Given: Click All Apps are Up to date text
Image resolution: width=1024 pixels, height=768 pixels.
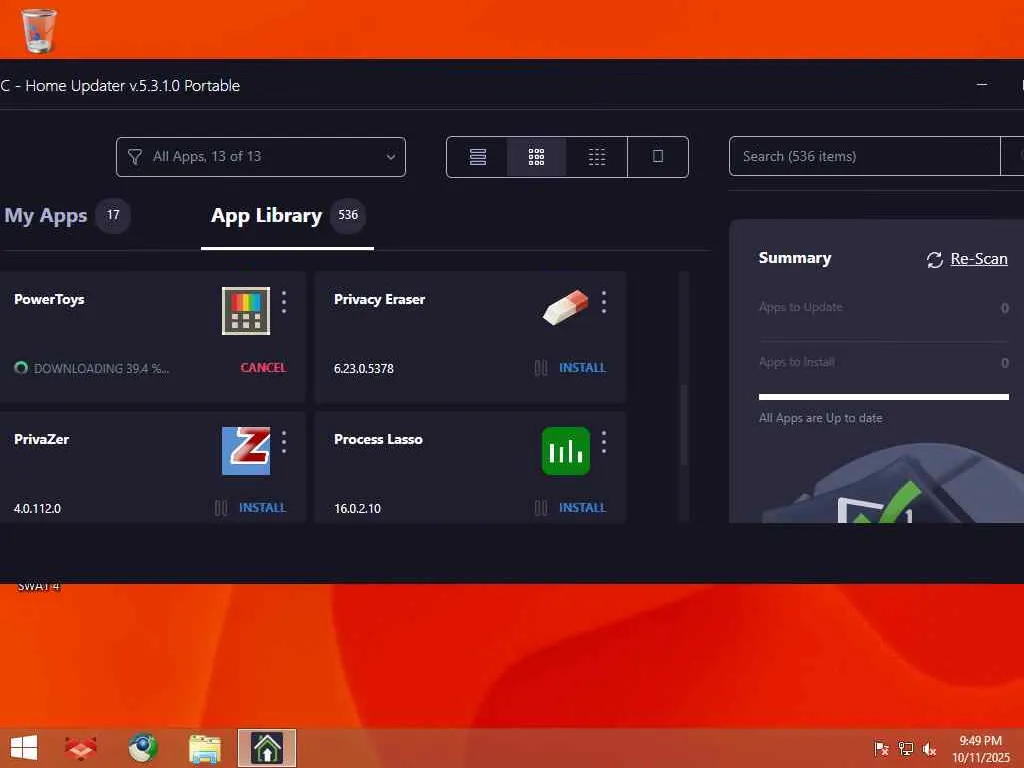Looking at the screenshot, I should pos(820,418).
